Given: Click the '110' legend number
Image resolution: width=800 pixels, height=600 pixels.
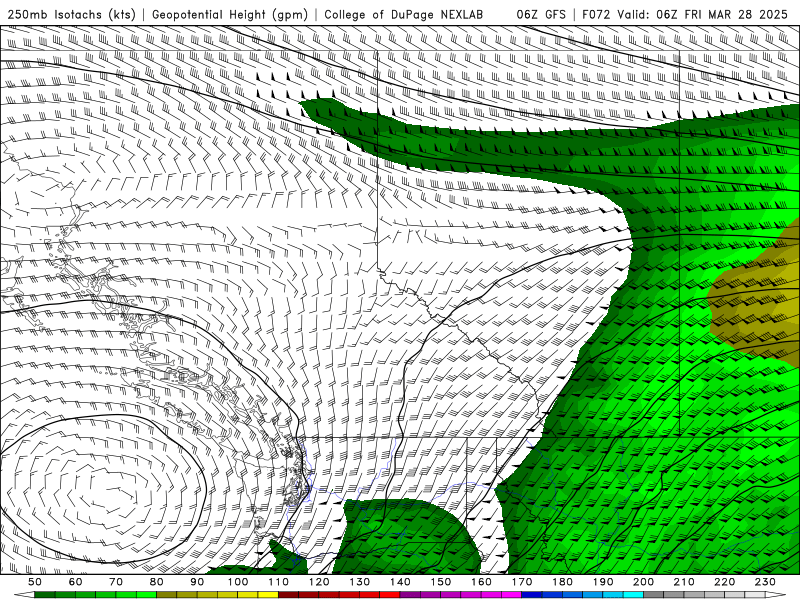Looking at the screenshot, I should (x=278, y=582).
